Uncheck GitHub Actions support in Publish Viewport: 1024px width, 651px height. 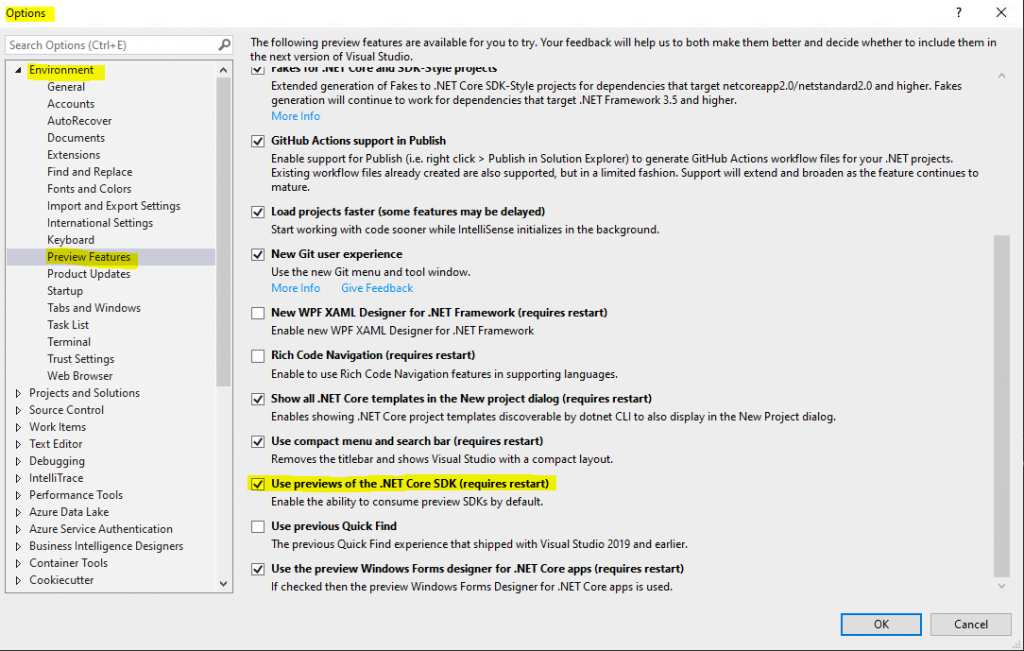click(258, 141)
